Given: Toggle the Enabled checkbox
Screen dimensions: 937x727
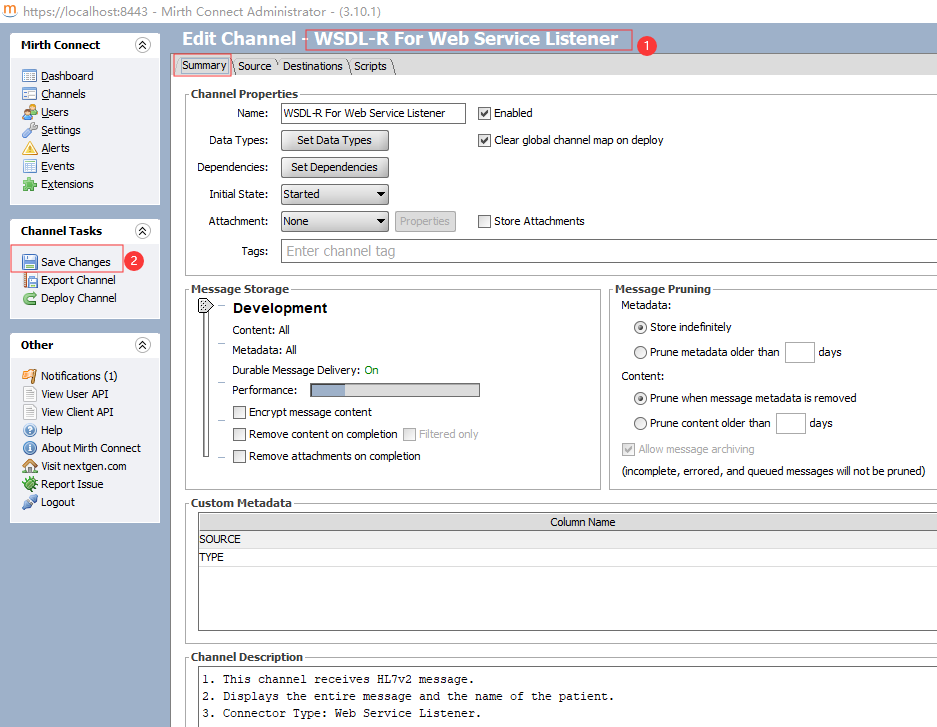Looking at the screenshot, I should (484, 113).
